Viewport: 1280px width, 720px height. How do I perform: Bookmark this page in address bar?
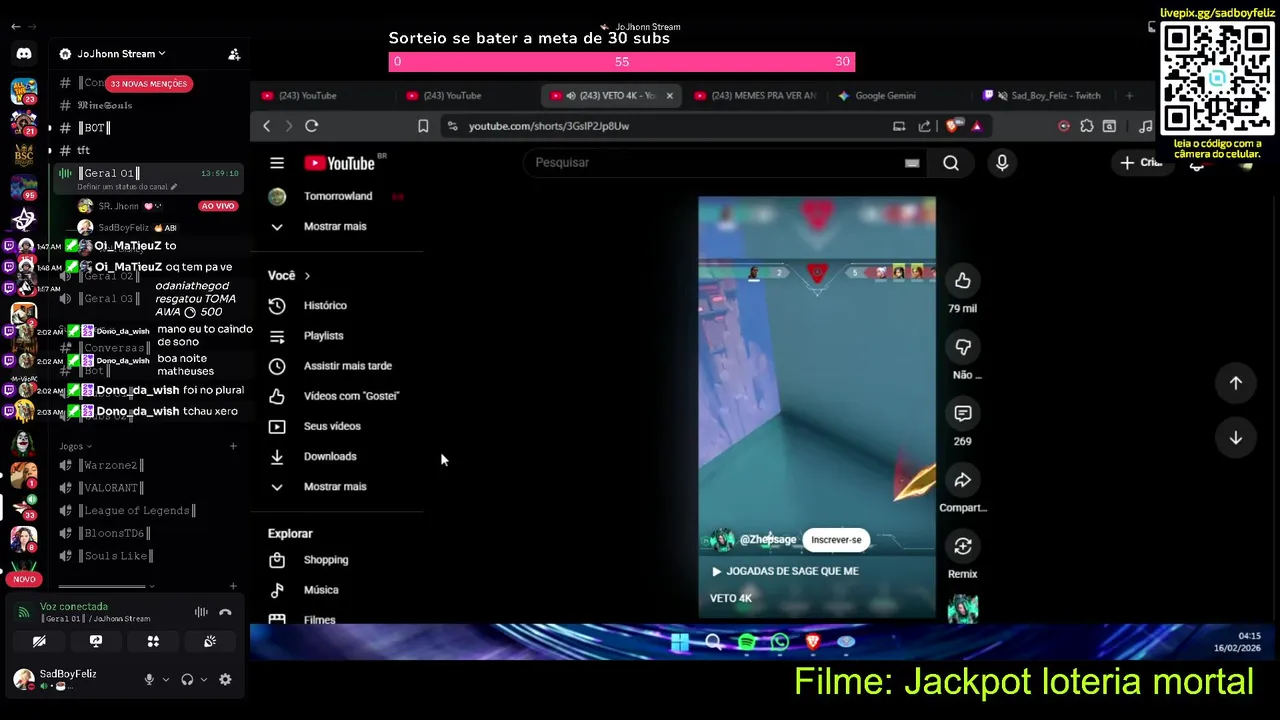click(423, 126)
